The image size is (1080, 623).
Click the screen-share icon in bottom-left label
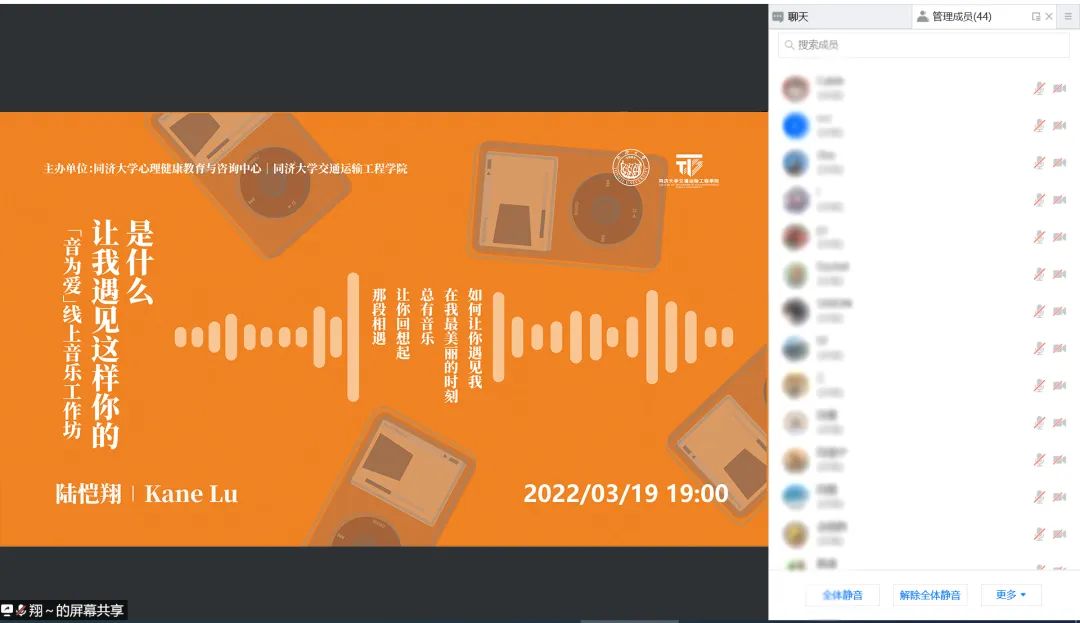pos(7,610)
